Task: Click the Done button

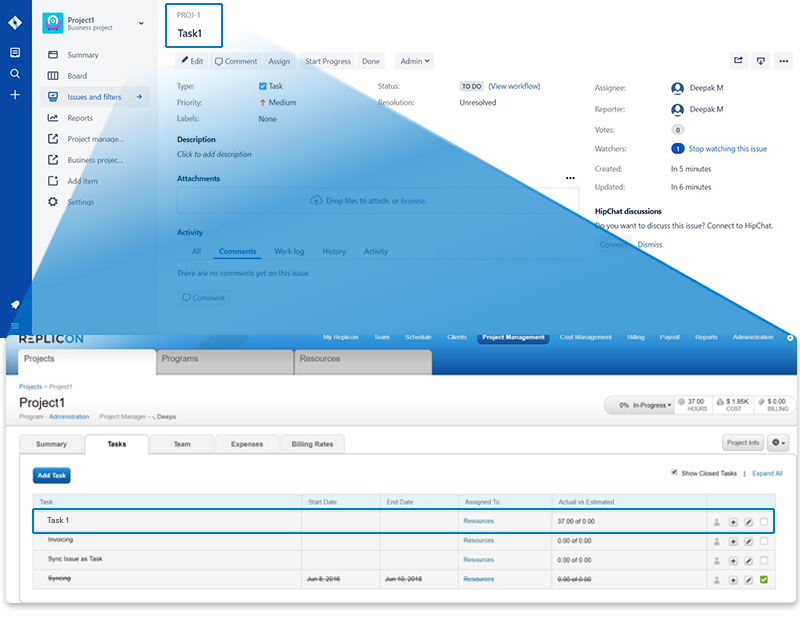Action: (371, 61)
